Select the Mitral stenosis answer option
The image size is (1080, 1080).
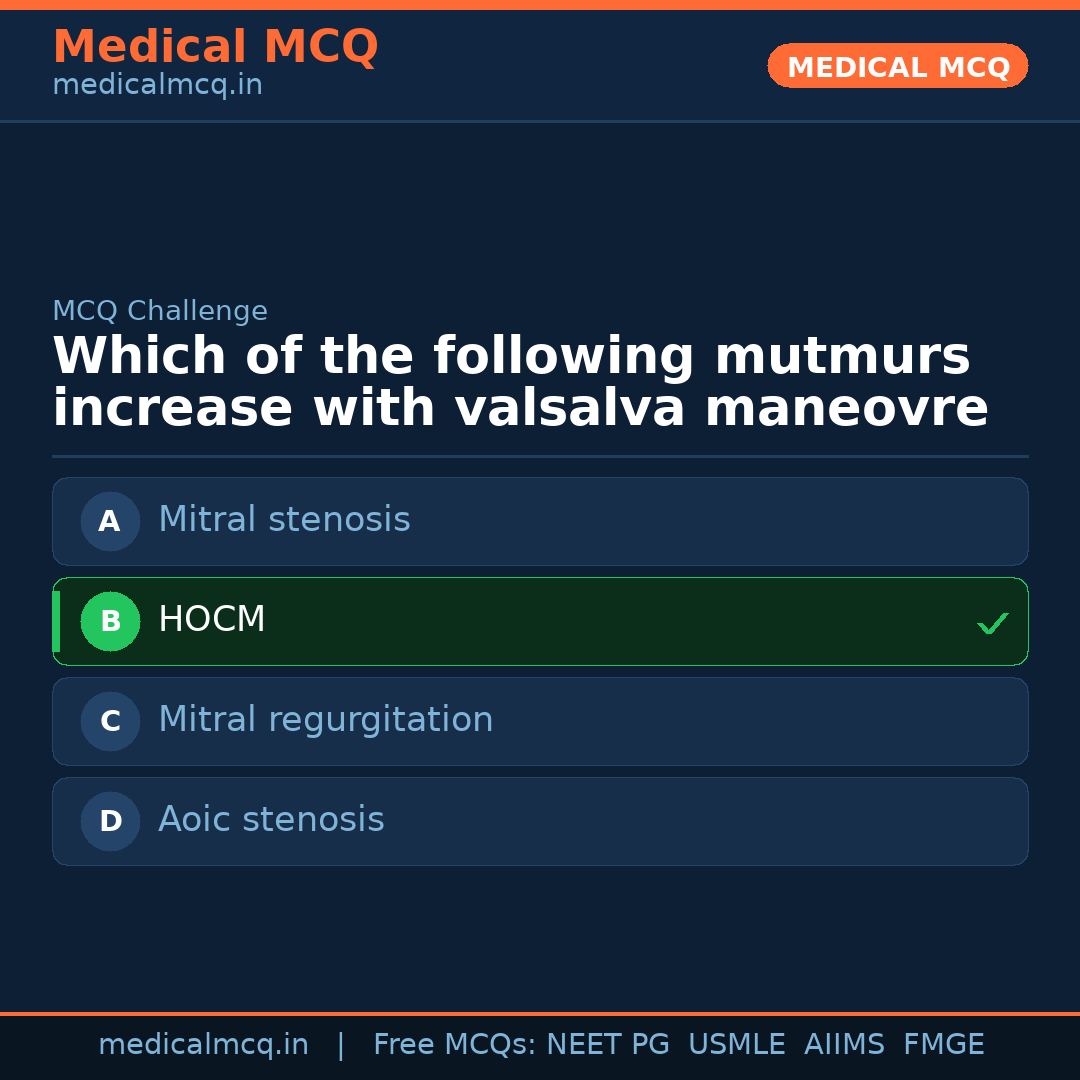[540, 521]
